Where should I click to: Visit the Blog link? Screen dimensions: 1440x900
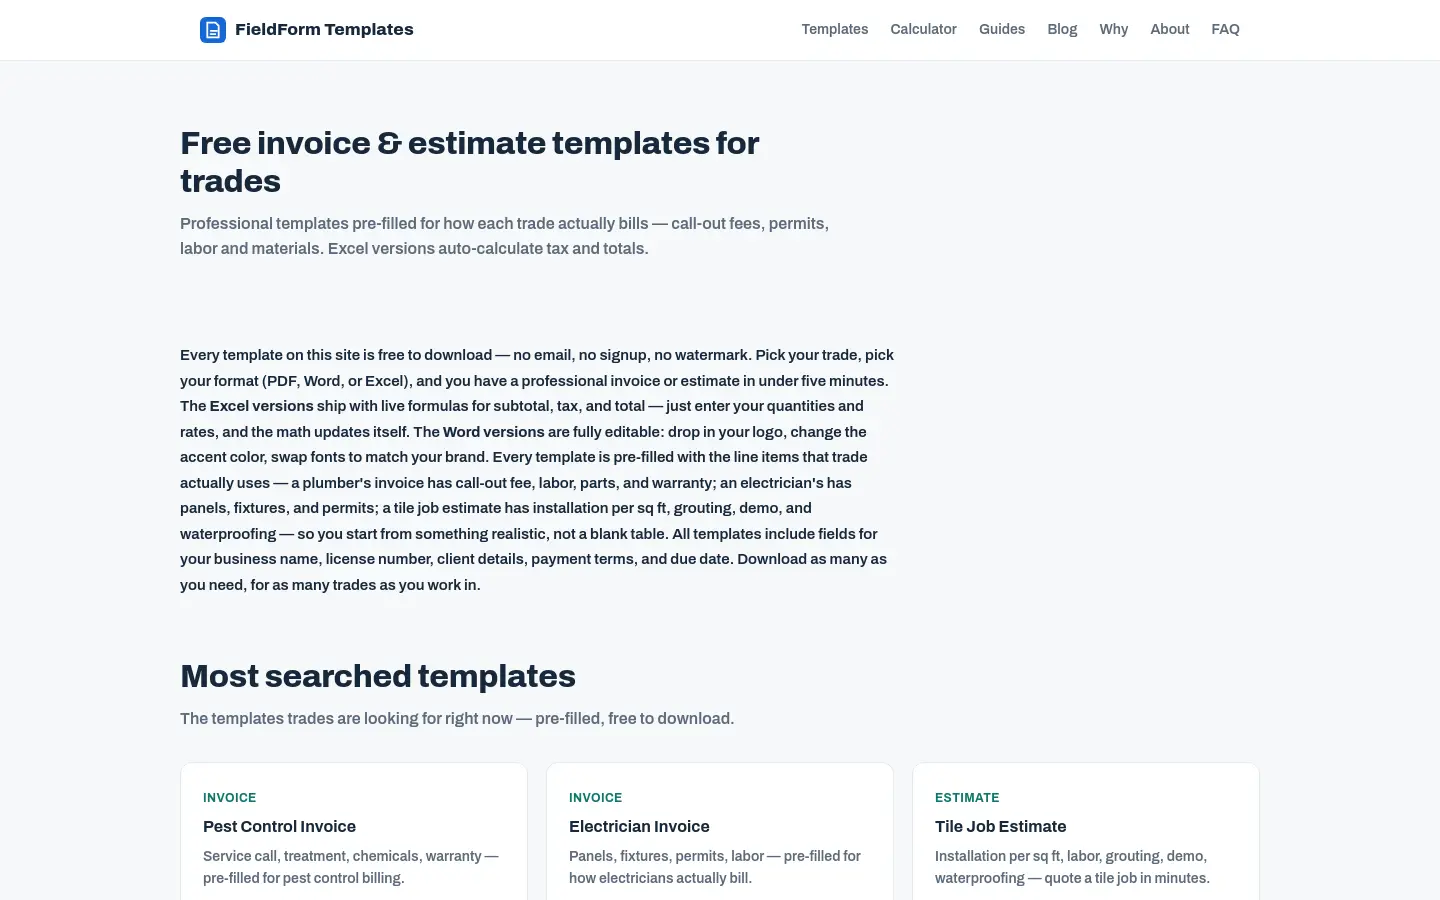(x=1062, y=30)
